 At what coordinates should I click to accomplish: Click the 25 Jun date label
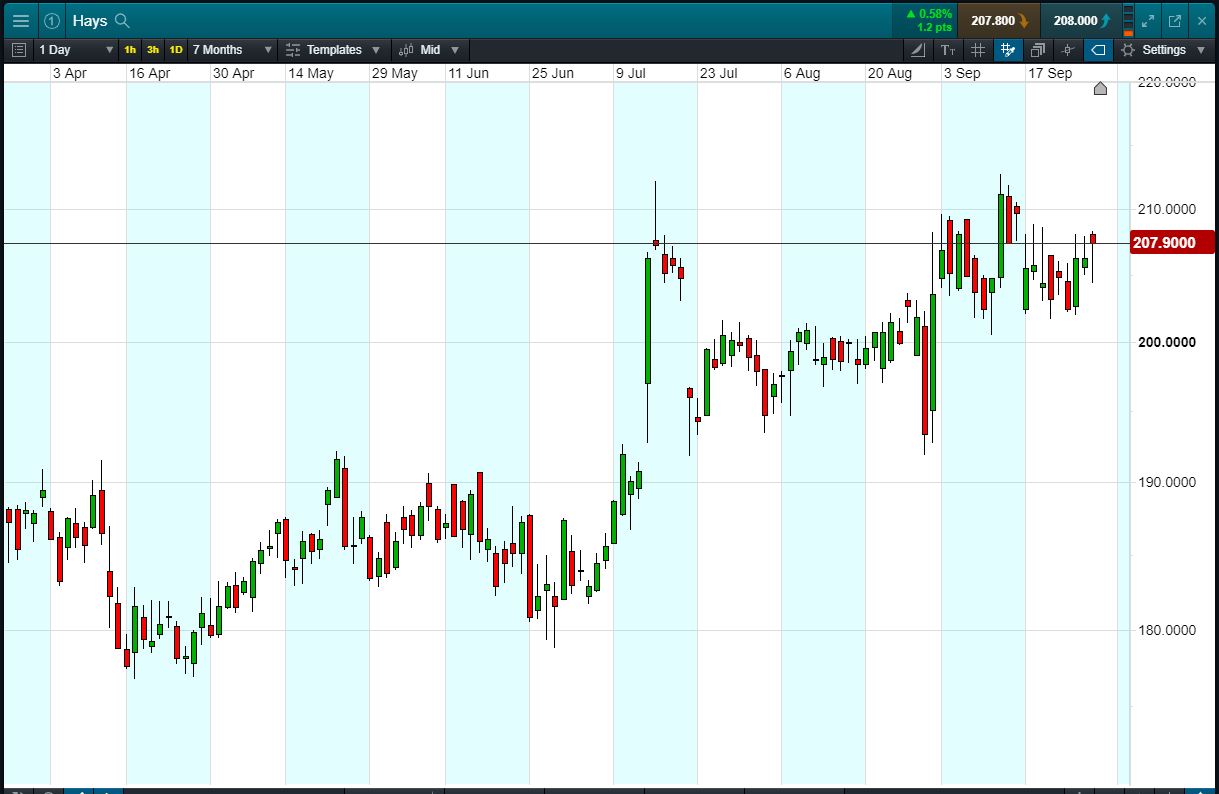coord(552,73)
